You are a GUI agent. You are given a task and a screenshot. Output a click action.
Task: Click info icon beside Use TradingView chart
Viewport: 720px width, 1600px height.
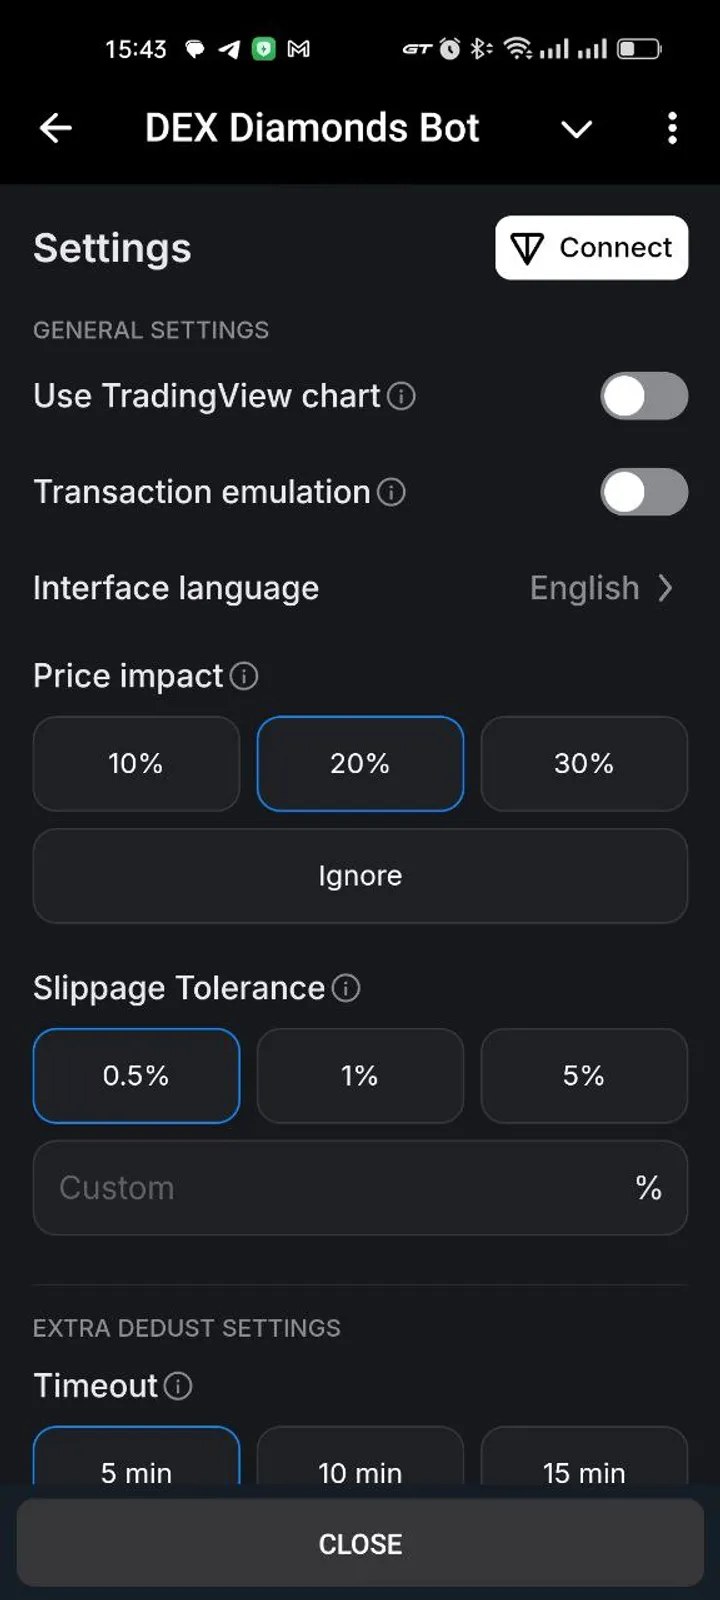[401, 396]
